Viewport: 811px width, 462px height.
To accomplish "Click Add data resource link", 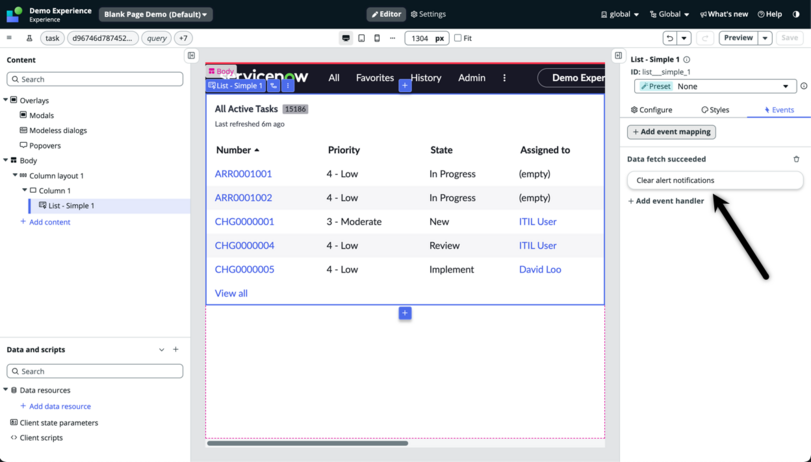I will tap(55, 406).
